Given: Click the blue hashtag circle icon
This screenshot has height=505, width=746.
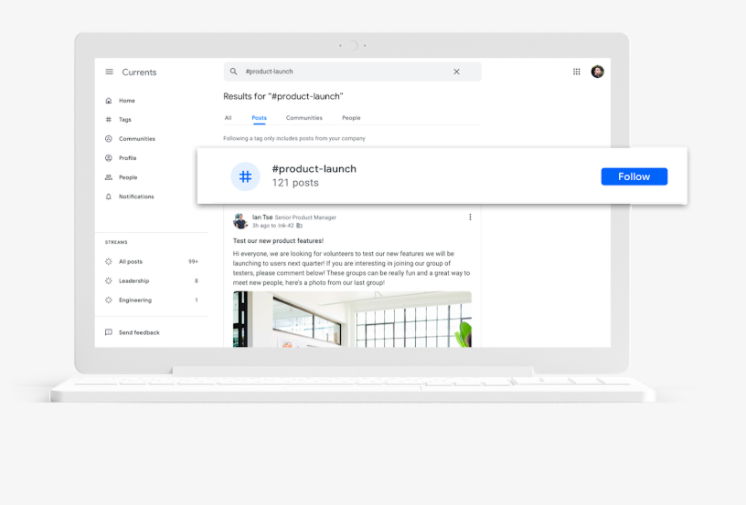Looking at the screenshot, I should click(x=245, y=177).
